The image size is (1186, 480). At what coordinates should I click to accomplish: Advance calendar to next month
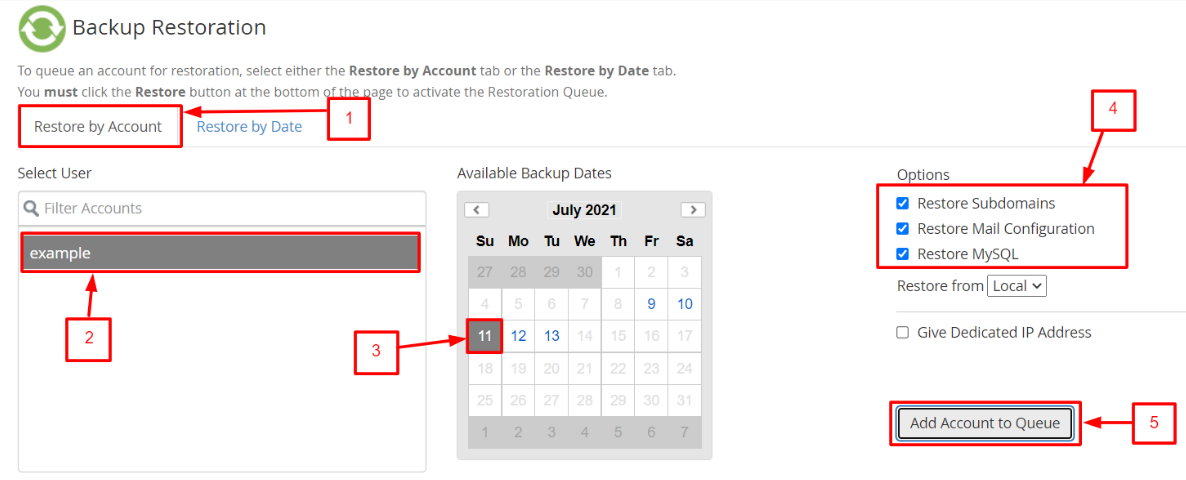tap(693, 210)
